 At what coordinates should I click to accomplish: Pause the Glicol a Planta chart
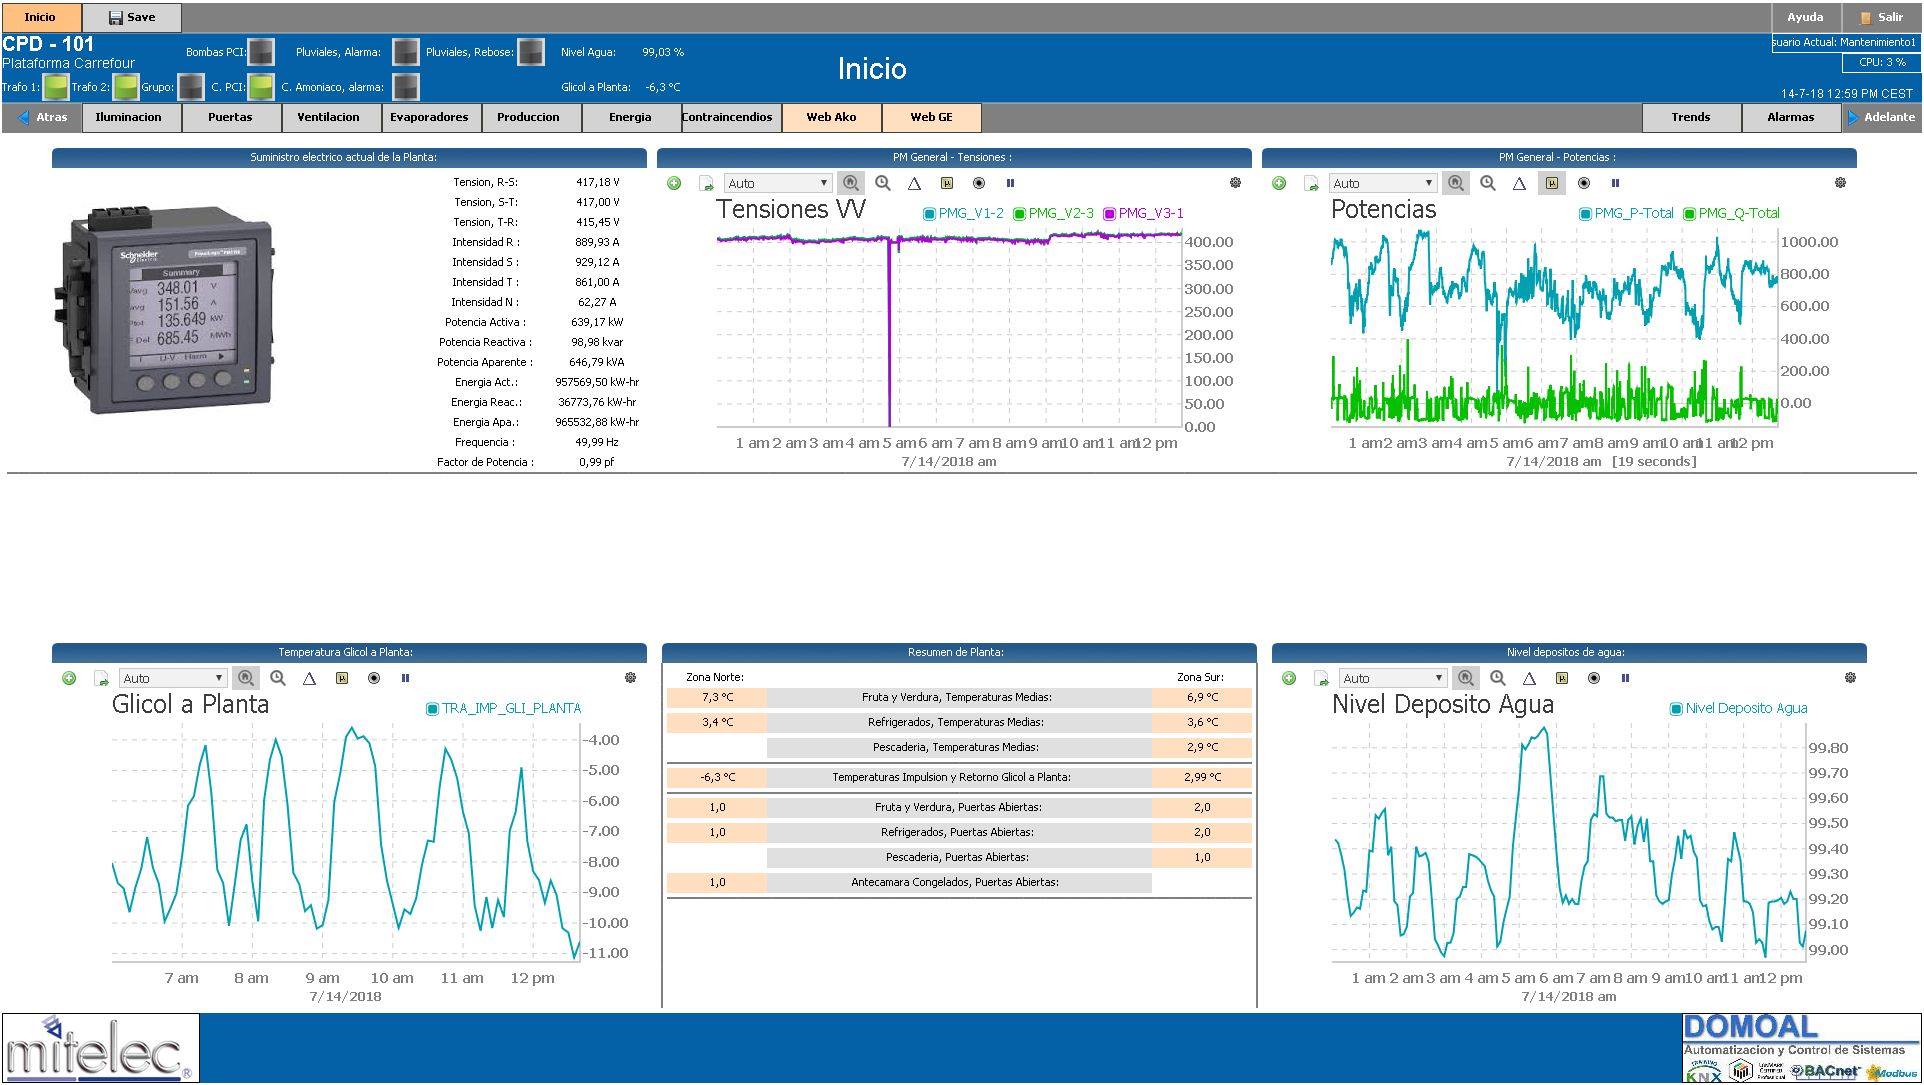click(405, 678)
